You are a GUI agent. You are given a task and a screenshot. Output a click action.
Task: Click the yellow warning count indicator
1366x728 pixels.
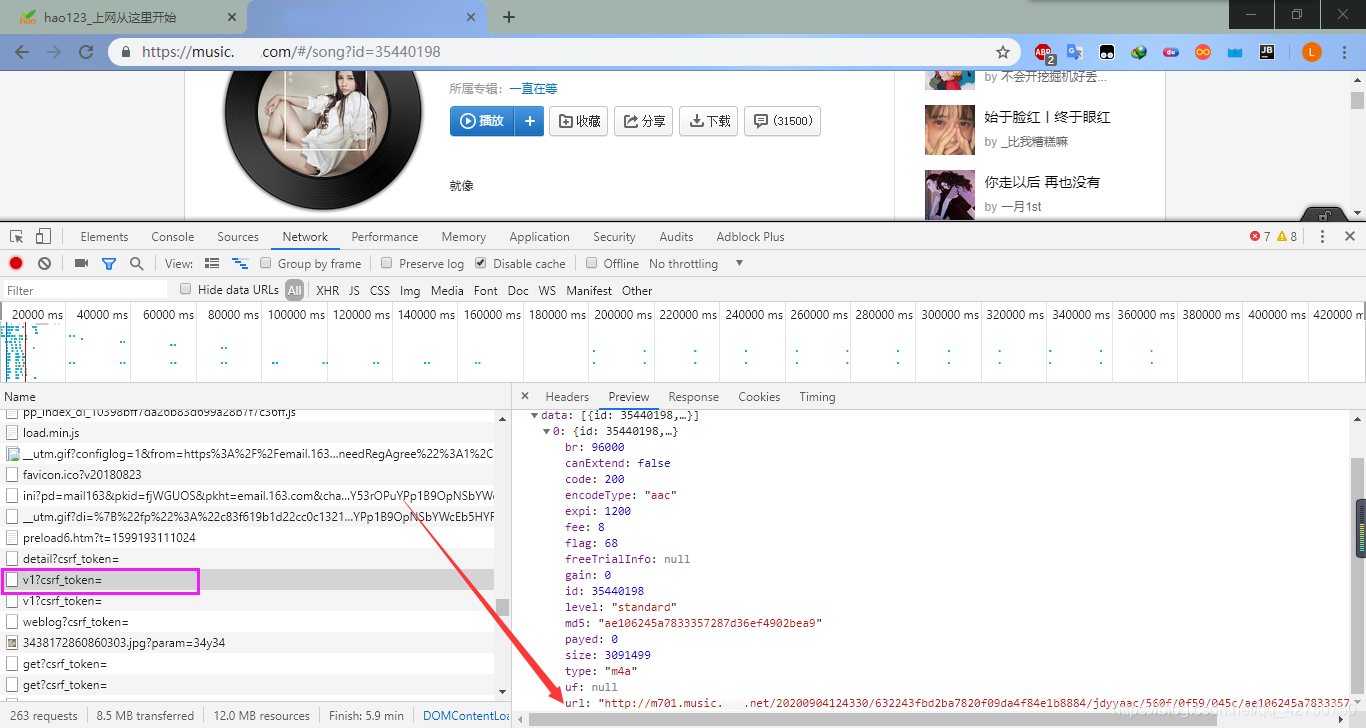(x=1287, y=237)
